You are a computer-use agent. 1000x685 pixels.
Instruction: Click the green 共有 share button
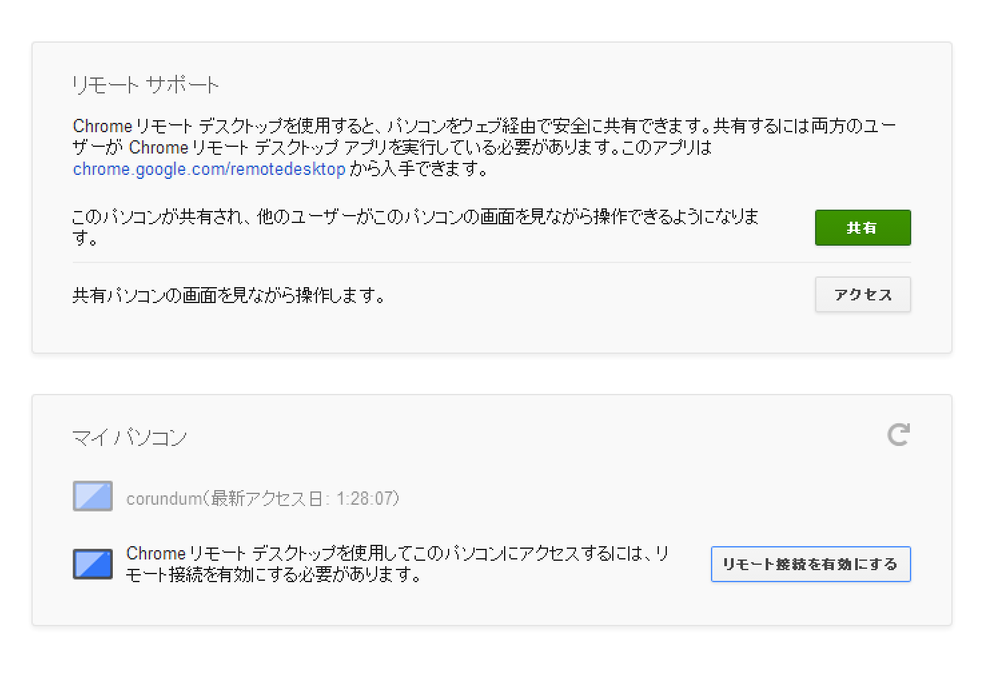[862, 228]
